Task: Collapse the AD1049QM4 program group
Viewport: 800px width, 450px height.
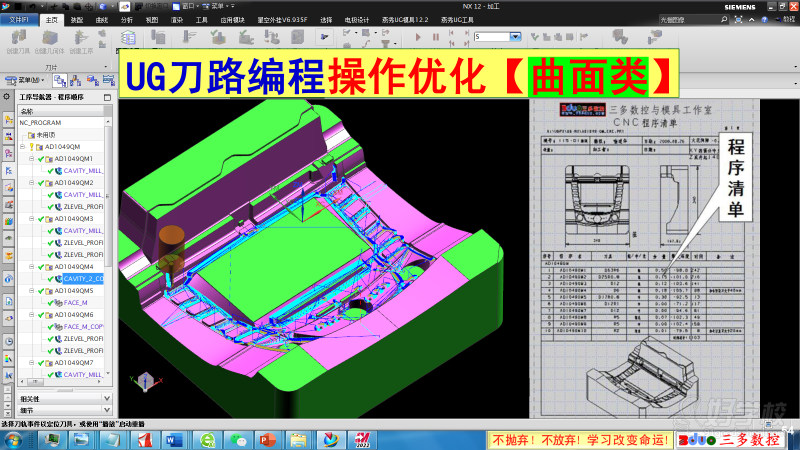Action: tap(31, 267)
